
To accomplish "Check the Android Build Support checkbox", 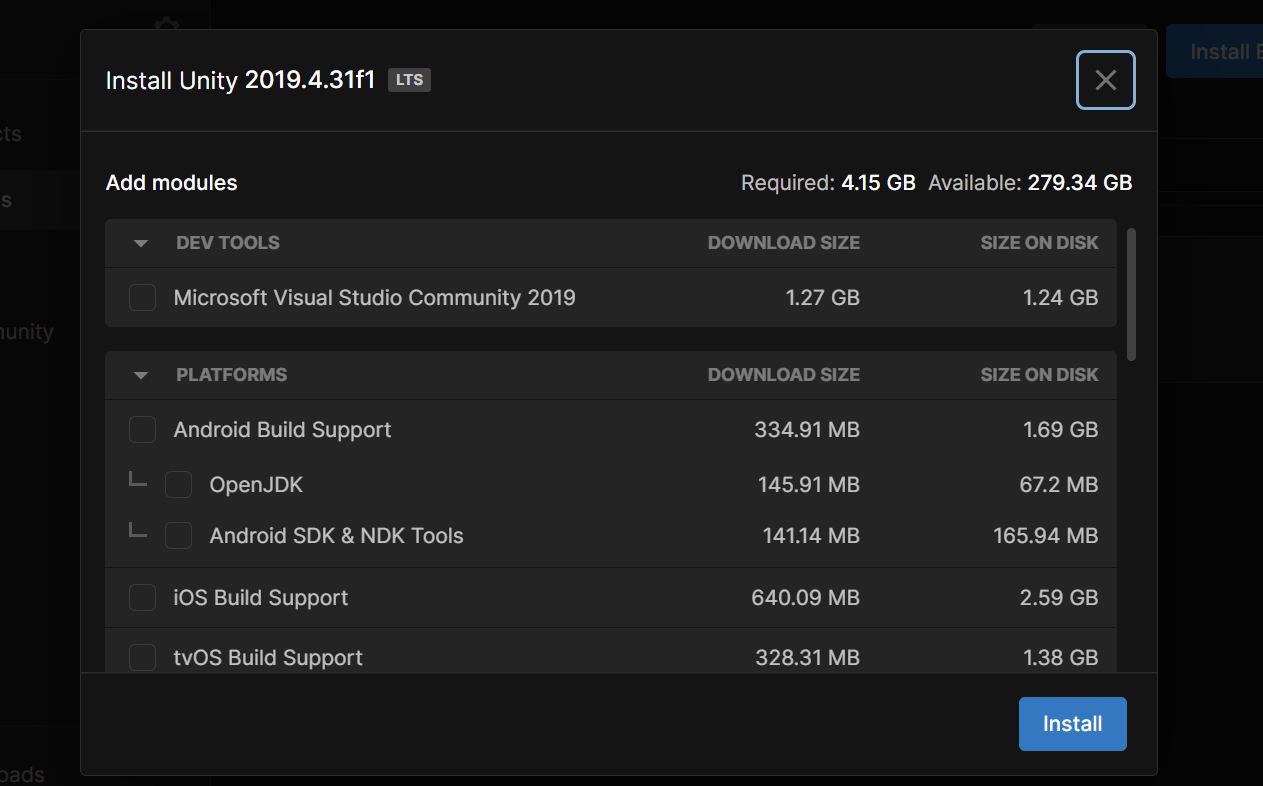I will (x=142, y=429).
